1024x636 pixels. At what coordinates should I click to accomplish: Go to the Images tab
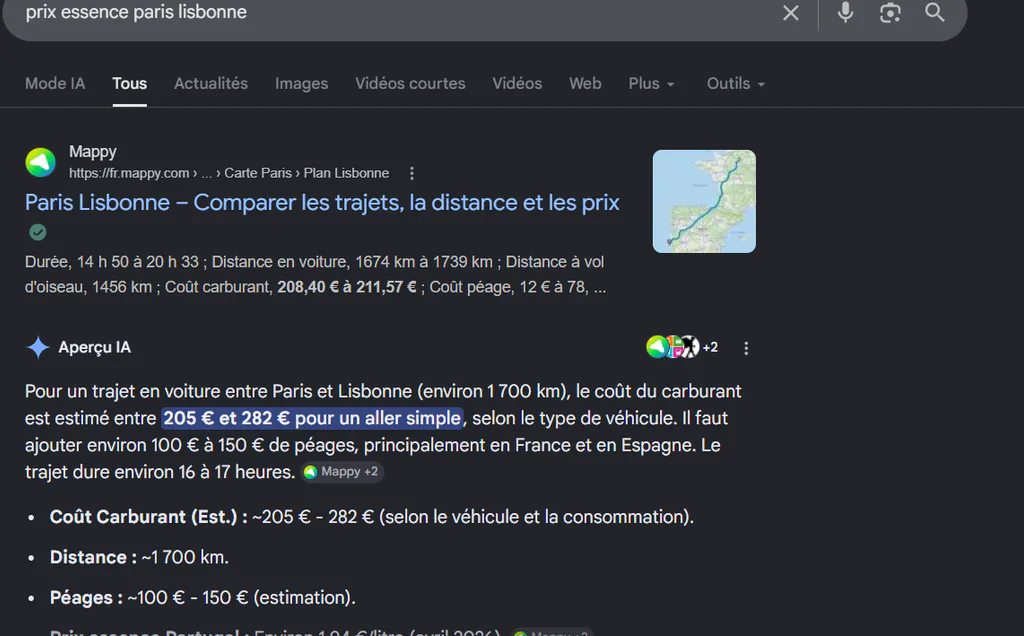pos(301,84)
